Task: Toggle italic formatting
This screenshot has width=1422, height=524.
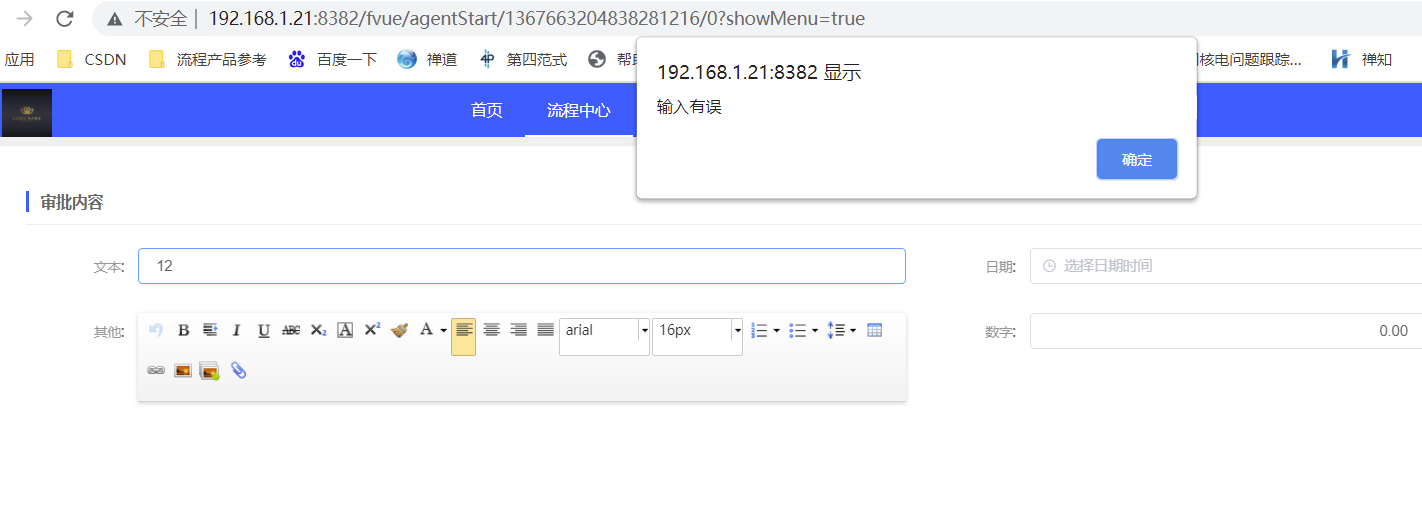Action: coord(237,330)
